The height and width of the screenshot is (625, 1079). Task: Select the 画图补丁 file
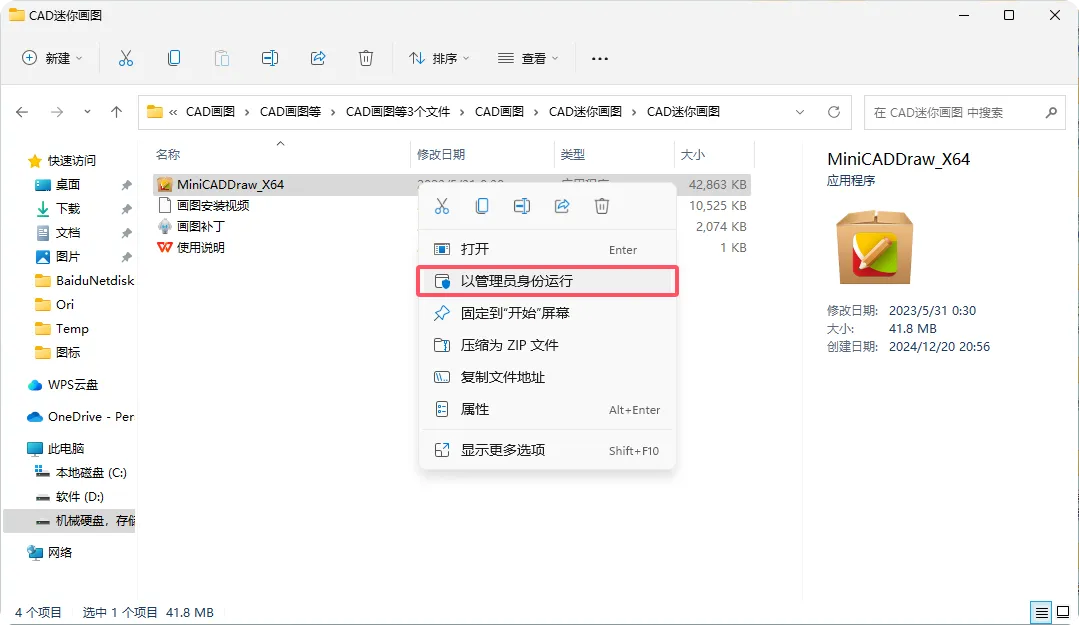(x=200, y=226)
